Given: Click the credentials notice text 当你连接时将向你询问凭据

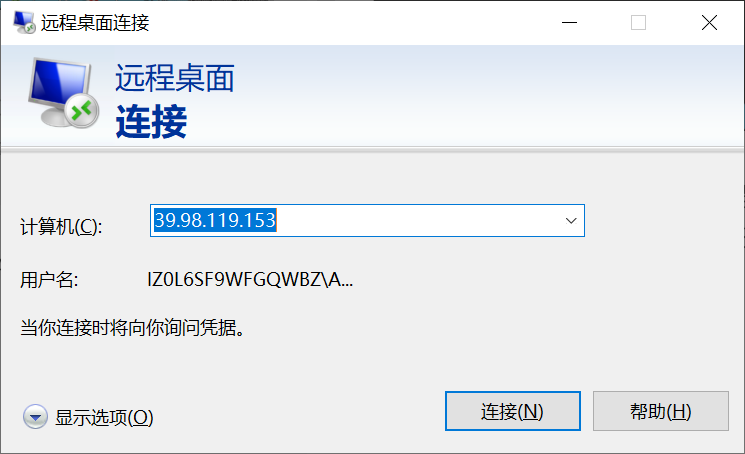Looking at the screenshot, I should click(133, 328).
